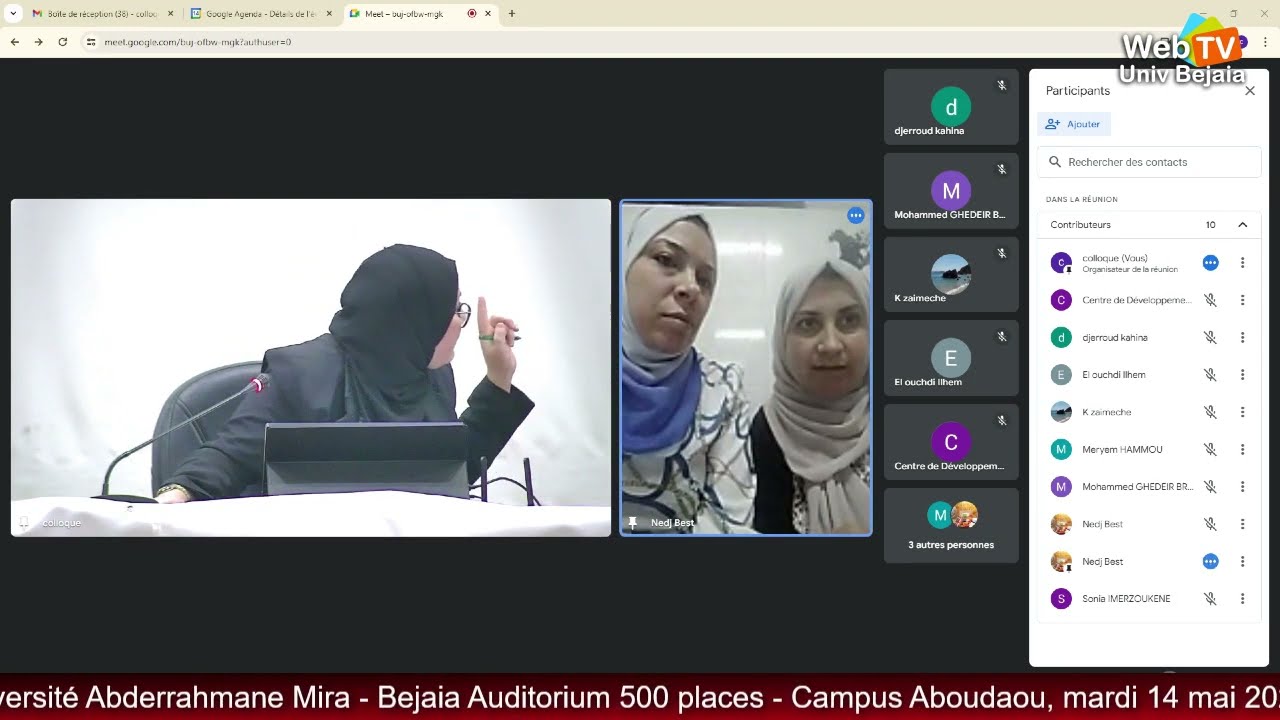Viewport: 1280px width, 720px height.
Task: Click the search magnifier in the contacts field
Action: point(1055,161)
